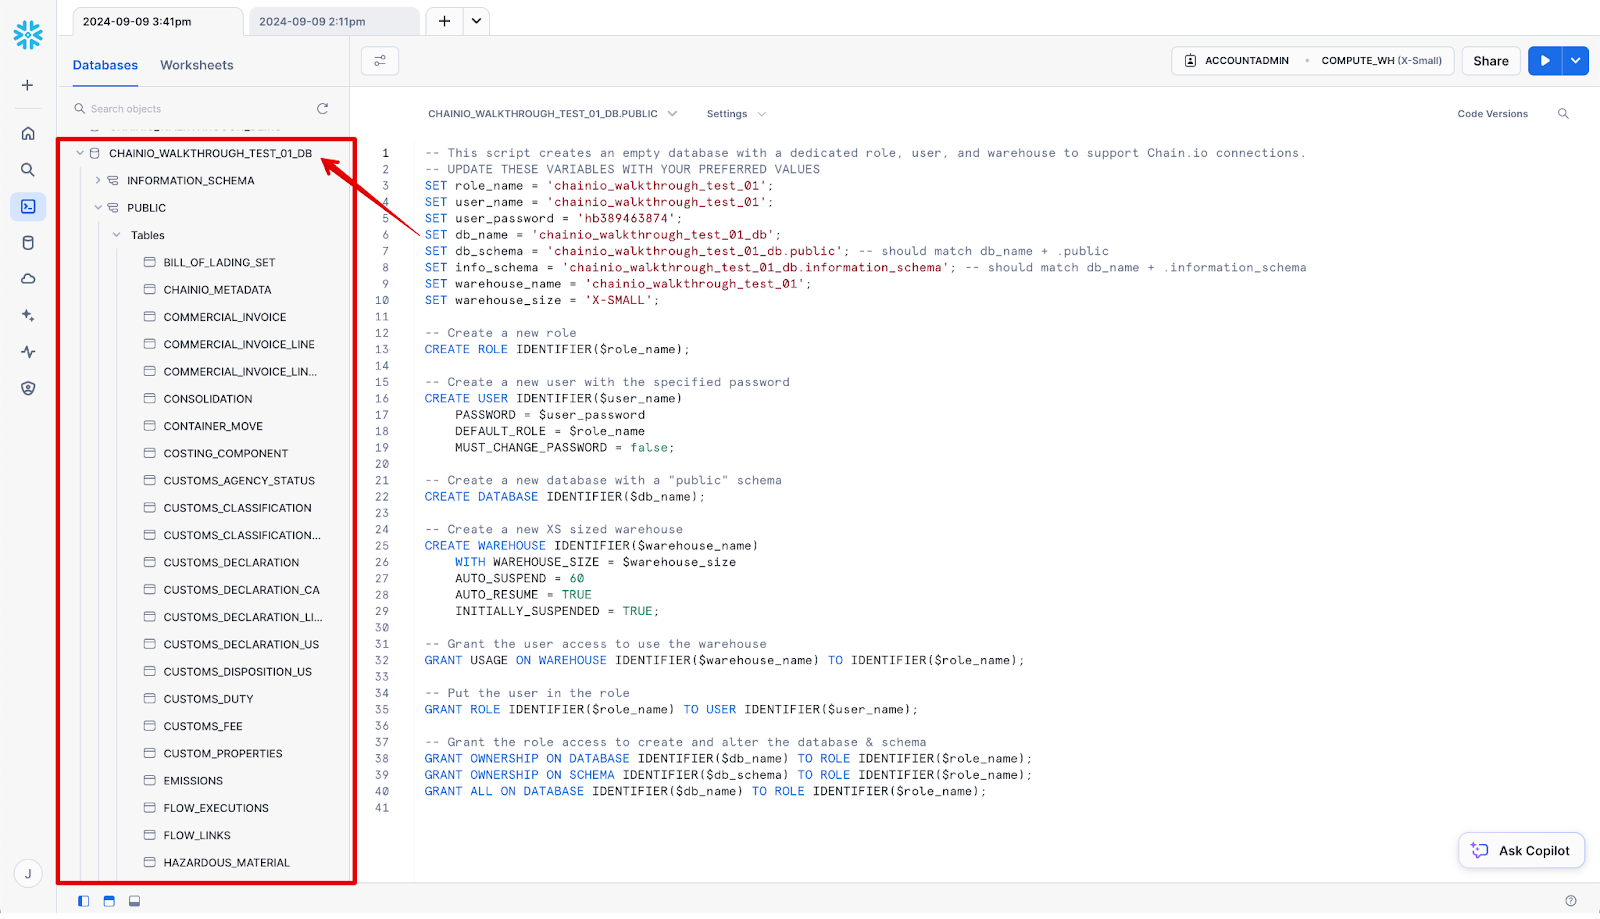
Task: Open Code Versions
Action: (1492, 114)
